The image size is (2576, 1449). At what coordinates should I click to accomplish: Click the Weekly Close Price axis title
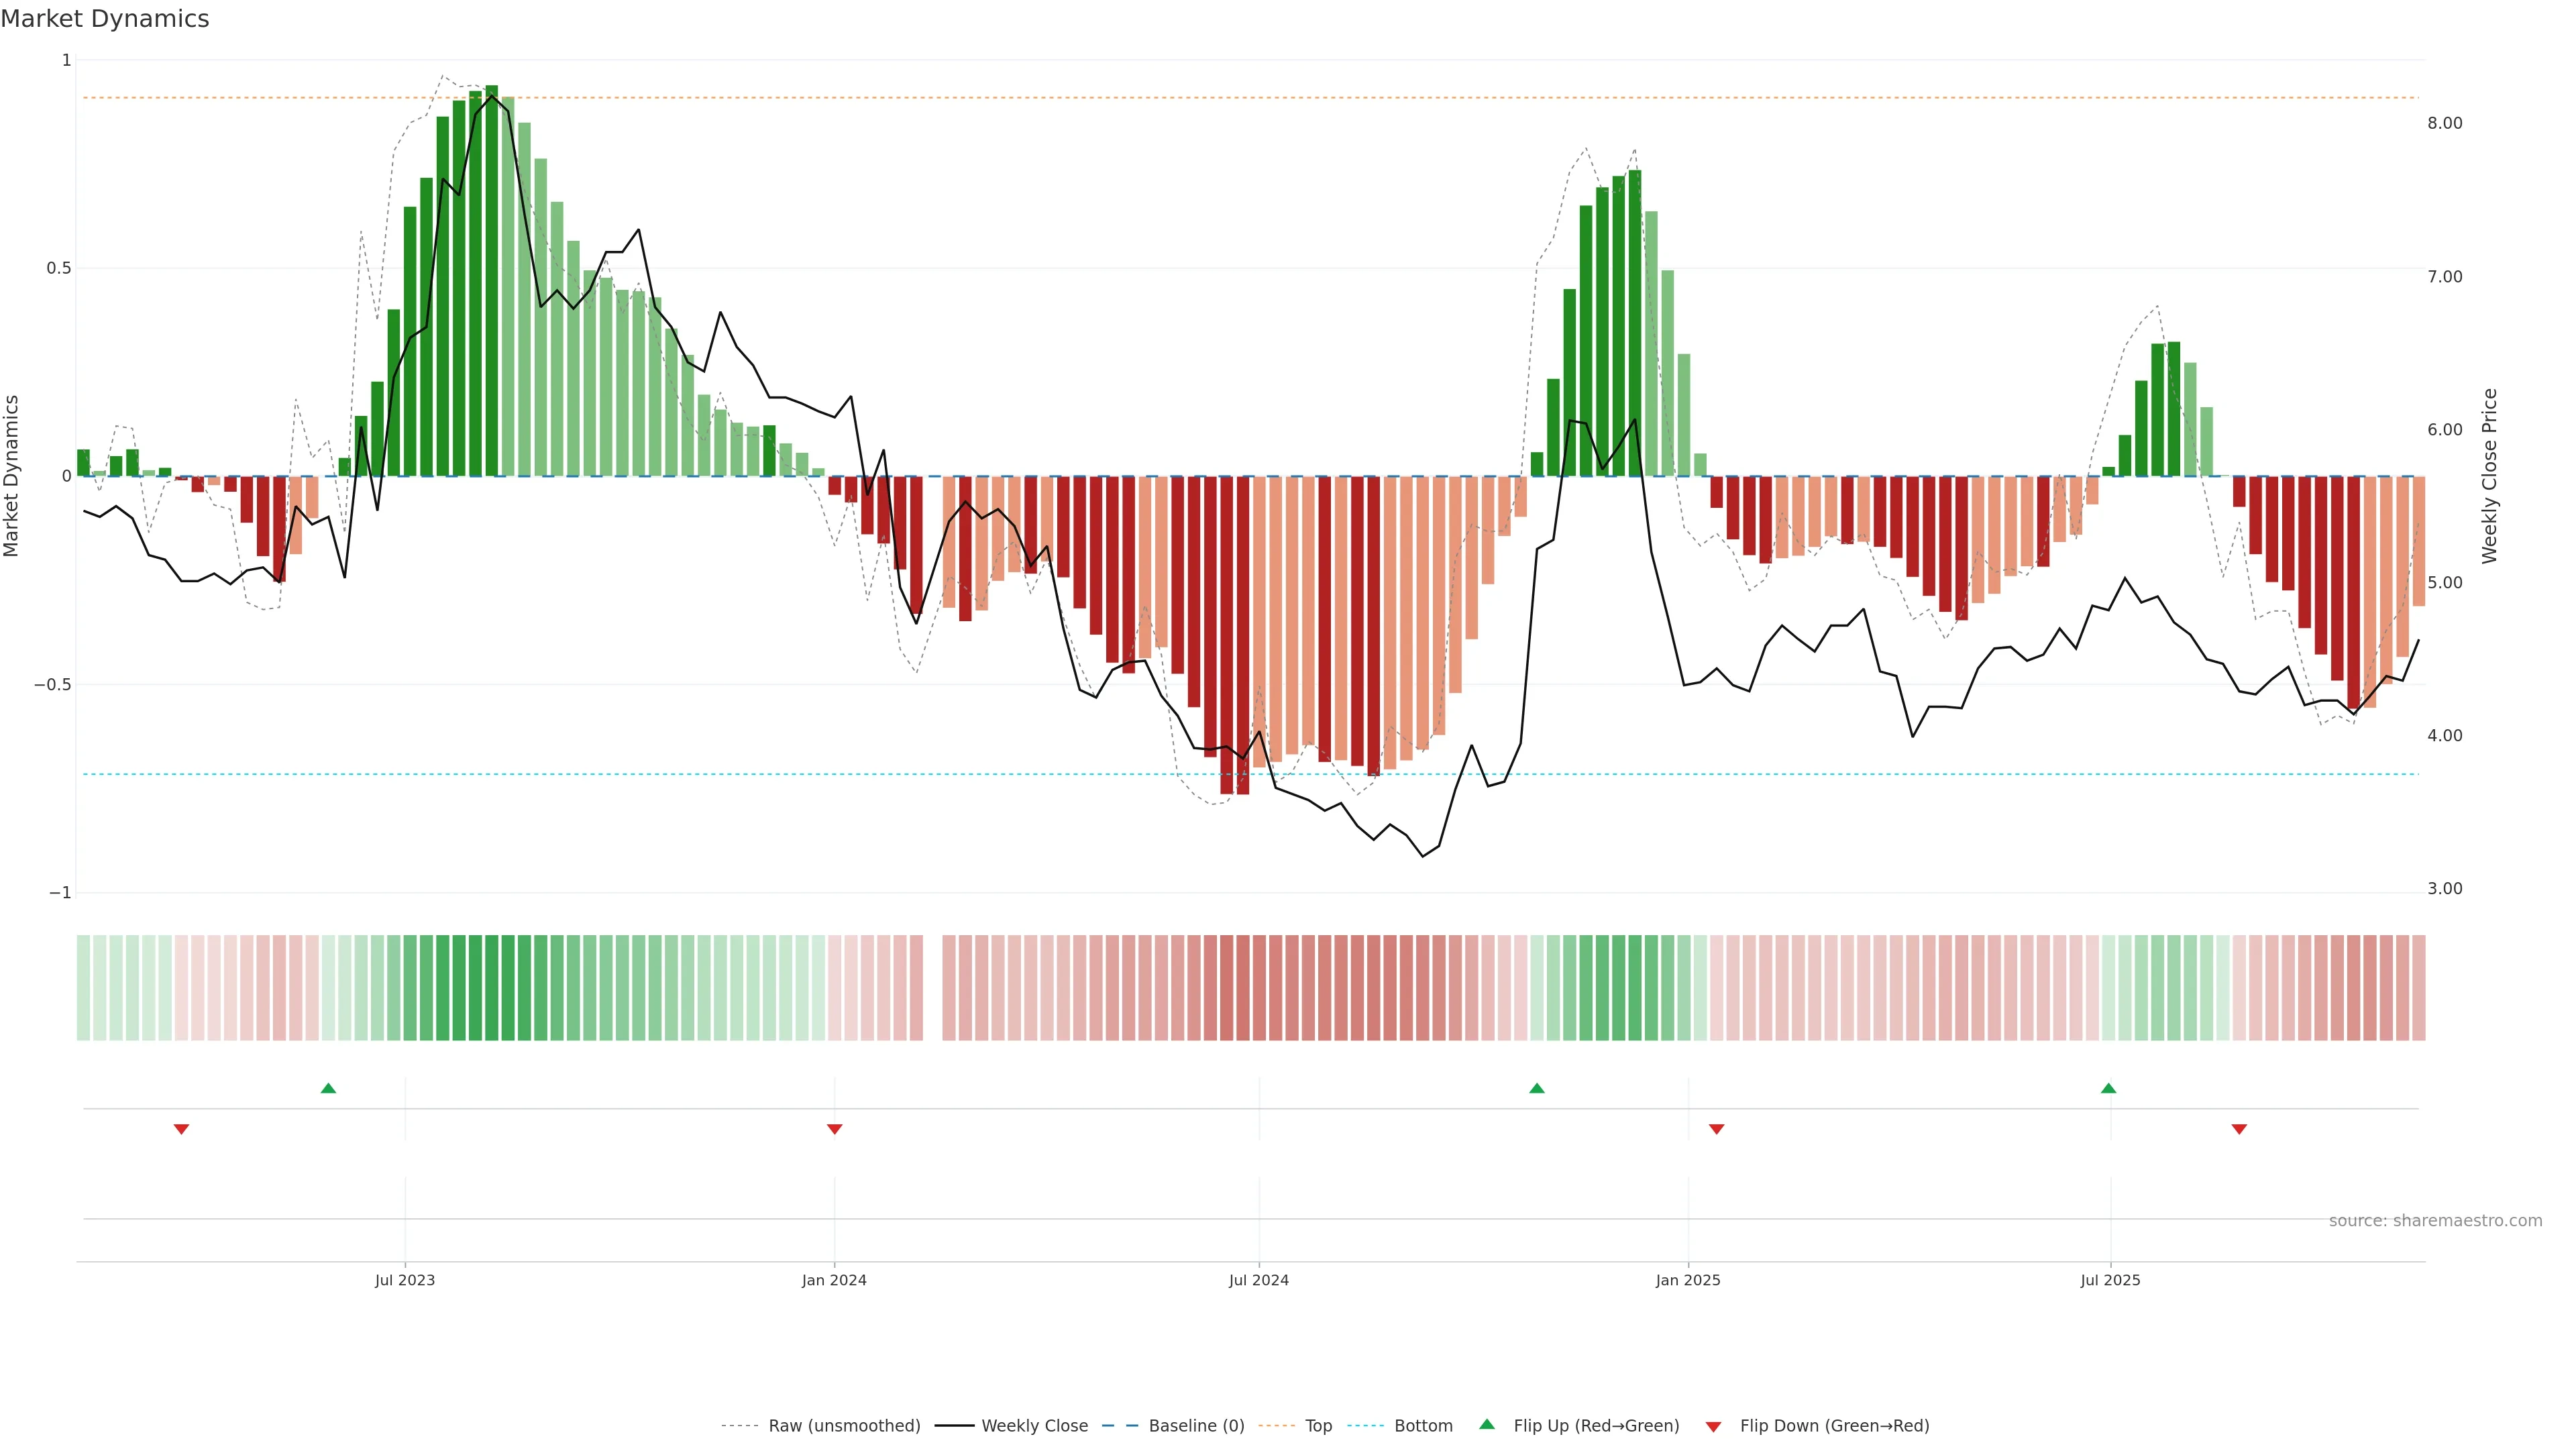(x=2489, y=476)
